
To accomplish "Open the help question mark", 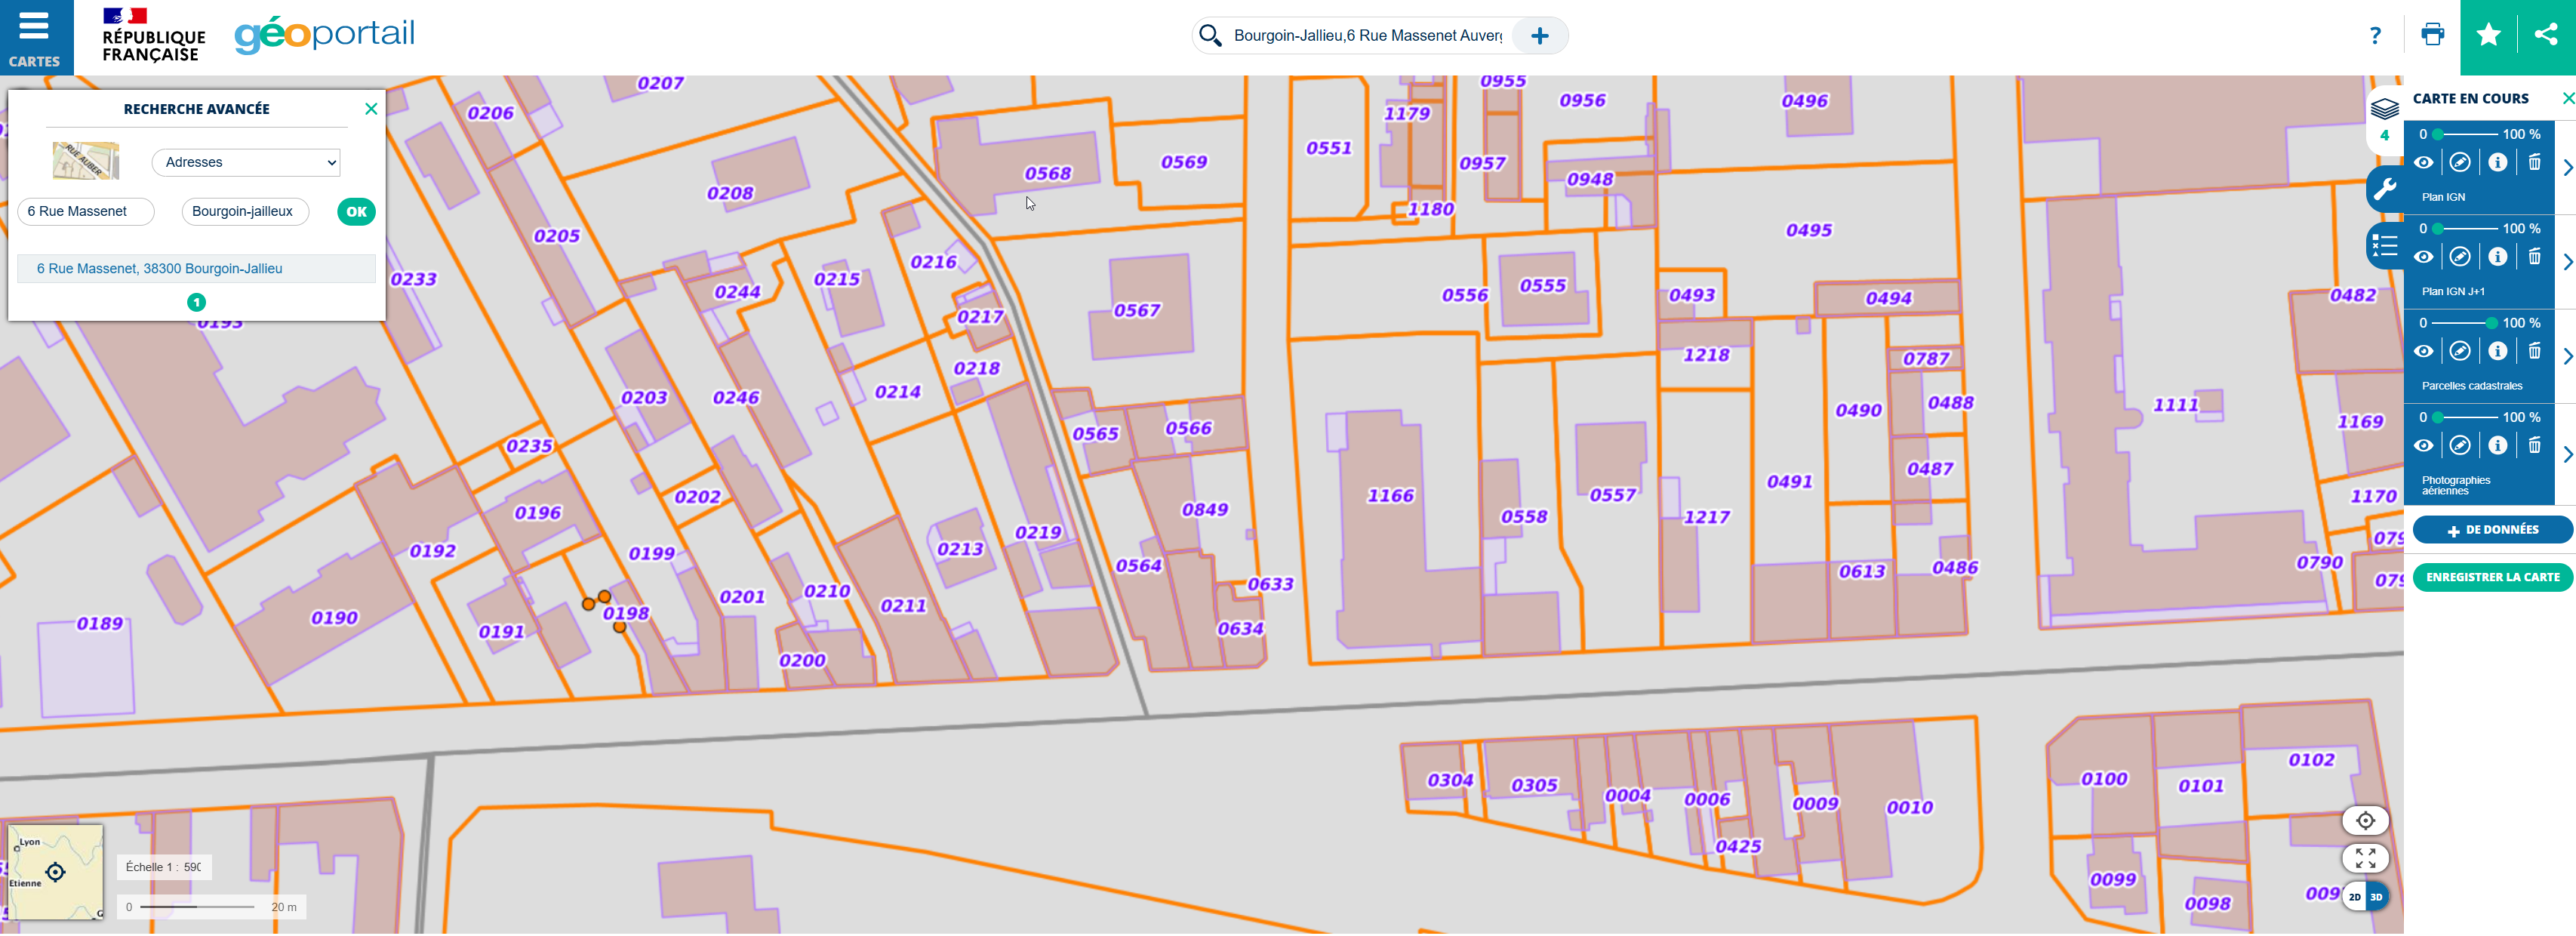I will pyautogui.click(x=2375, y=36).
